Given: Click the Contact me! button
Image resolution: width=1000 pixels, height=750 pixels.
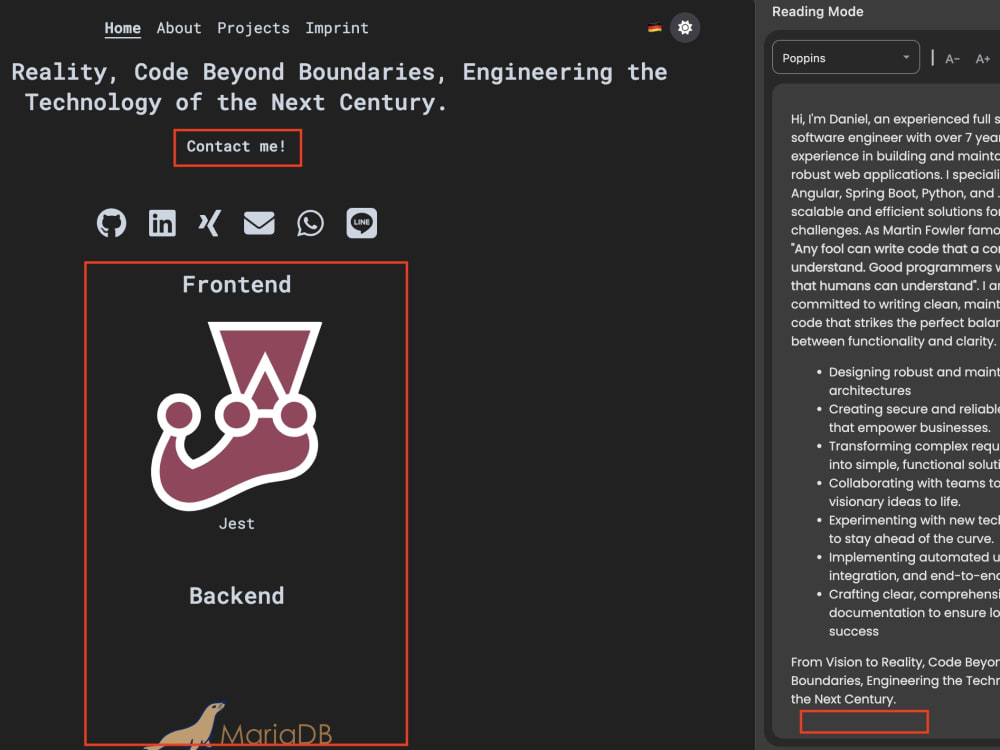Looking at the screenshot, I should pos(237,147).
